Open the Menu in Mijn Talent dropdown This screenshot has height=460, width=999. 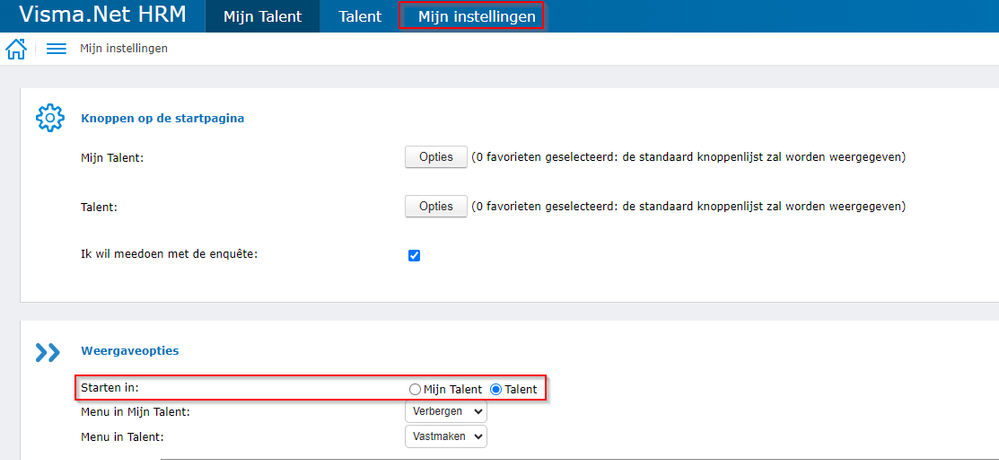pos(446,412)
